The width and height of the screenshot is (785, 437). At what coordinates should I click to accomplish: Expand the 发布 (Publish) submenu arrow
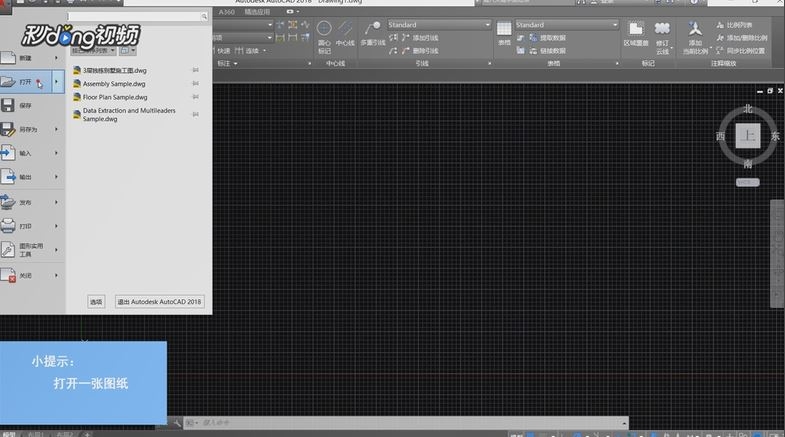point(56,202)
